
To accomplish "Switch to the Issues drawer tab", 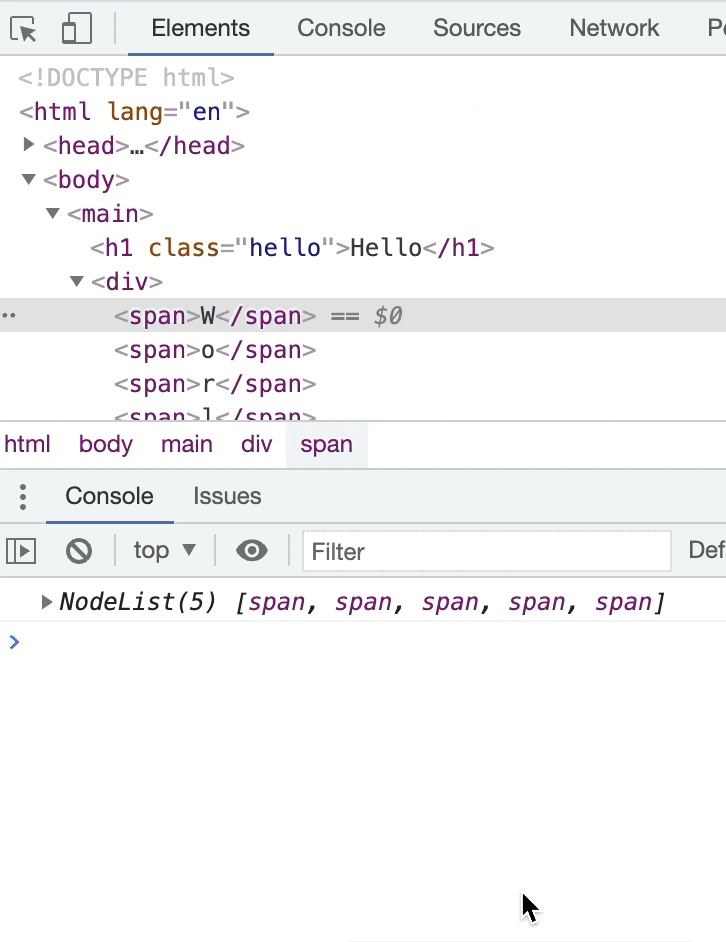I will (227, 496).
